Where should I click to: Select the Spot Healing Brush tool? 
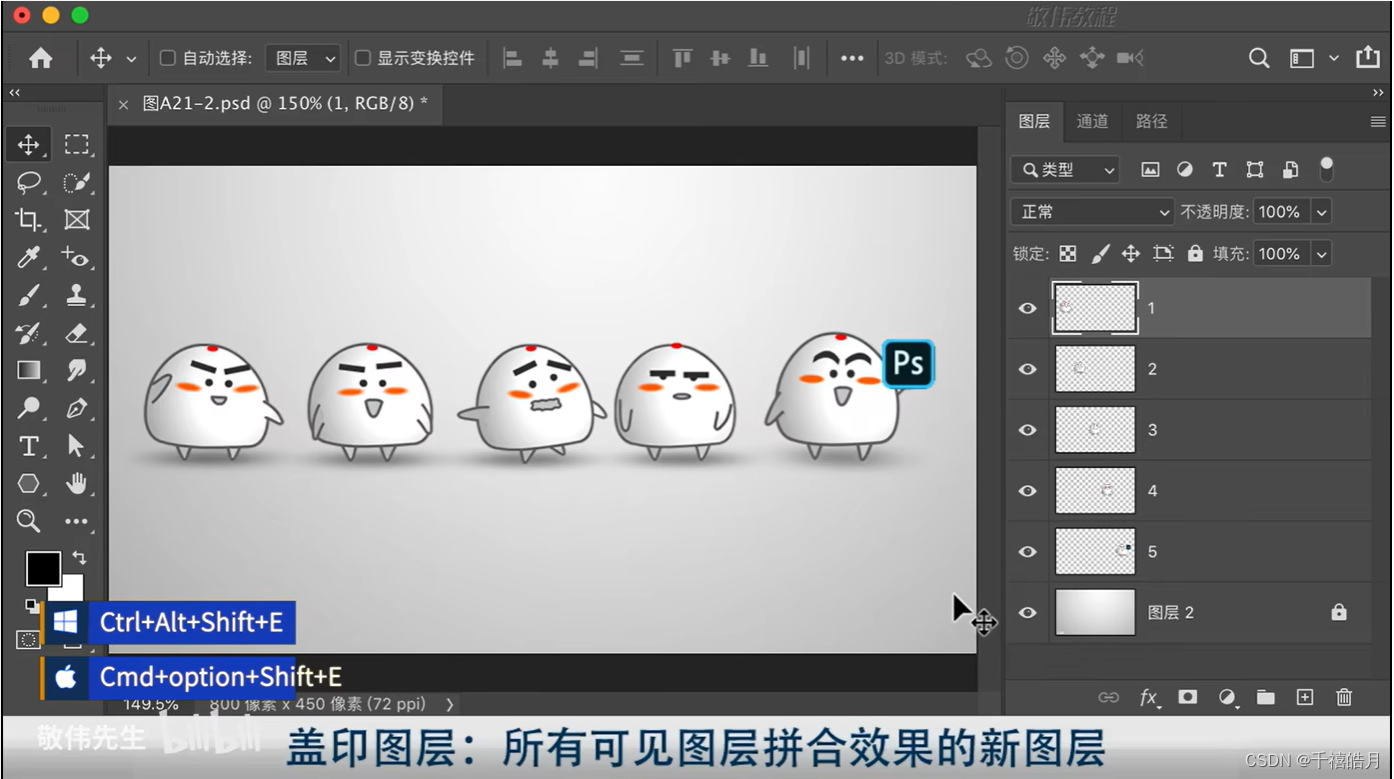click(x=77, y=258)
